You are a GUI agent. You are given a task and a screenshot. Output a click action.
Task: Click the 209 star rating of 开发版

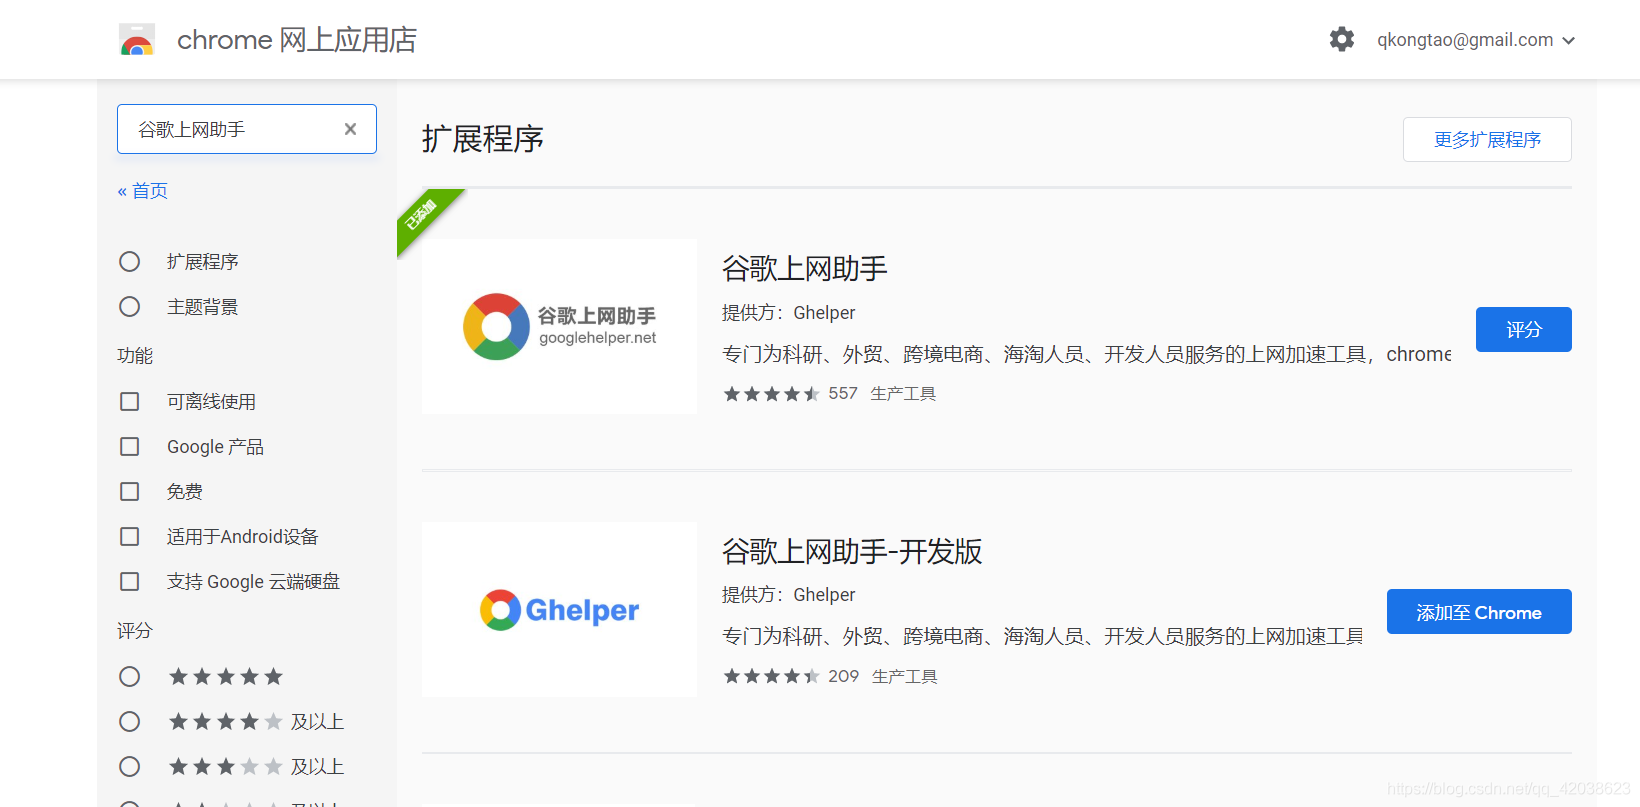[791, 677]
